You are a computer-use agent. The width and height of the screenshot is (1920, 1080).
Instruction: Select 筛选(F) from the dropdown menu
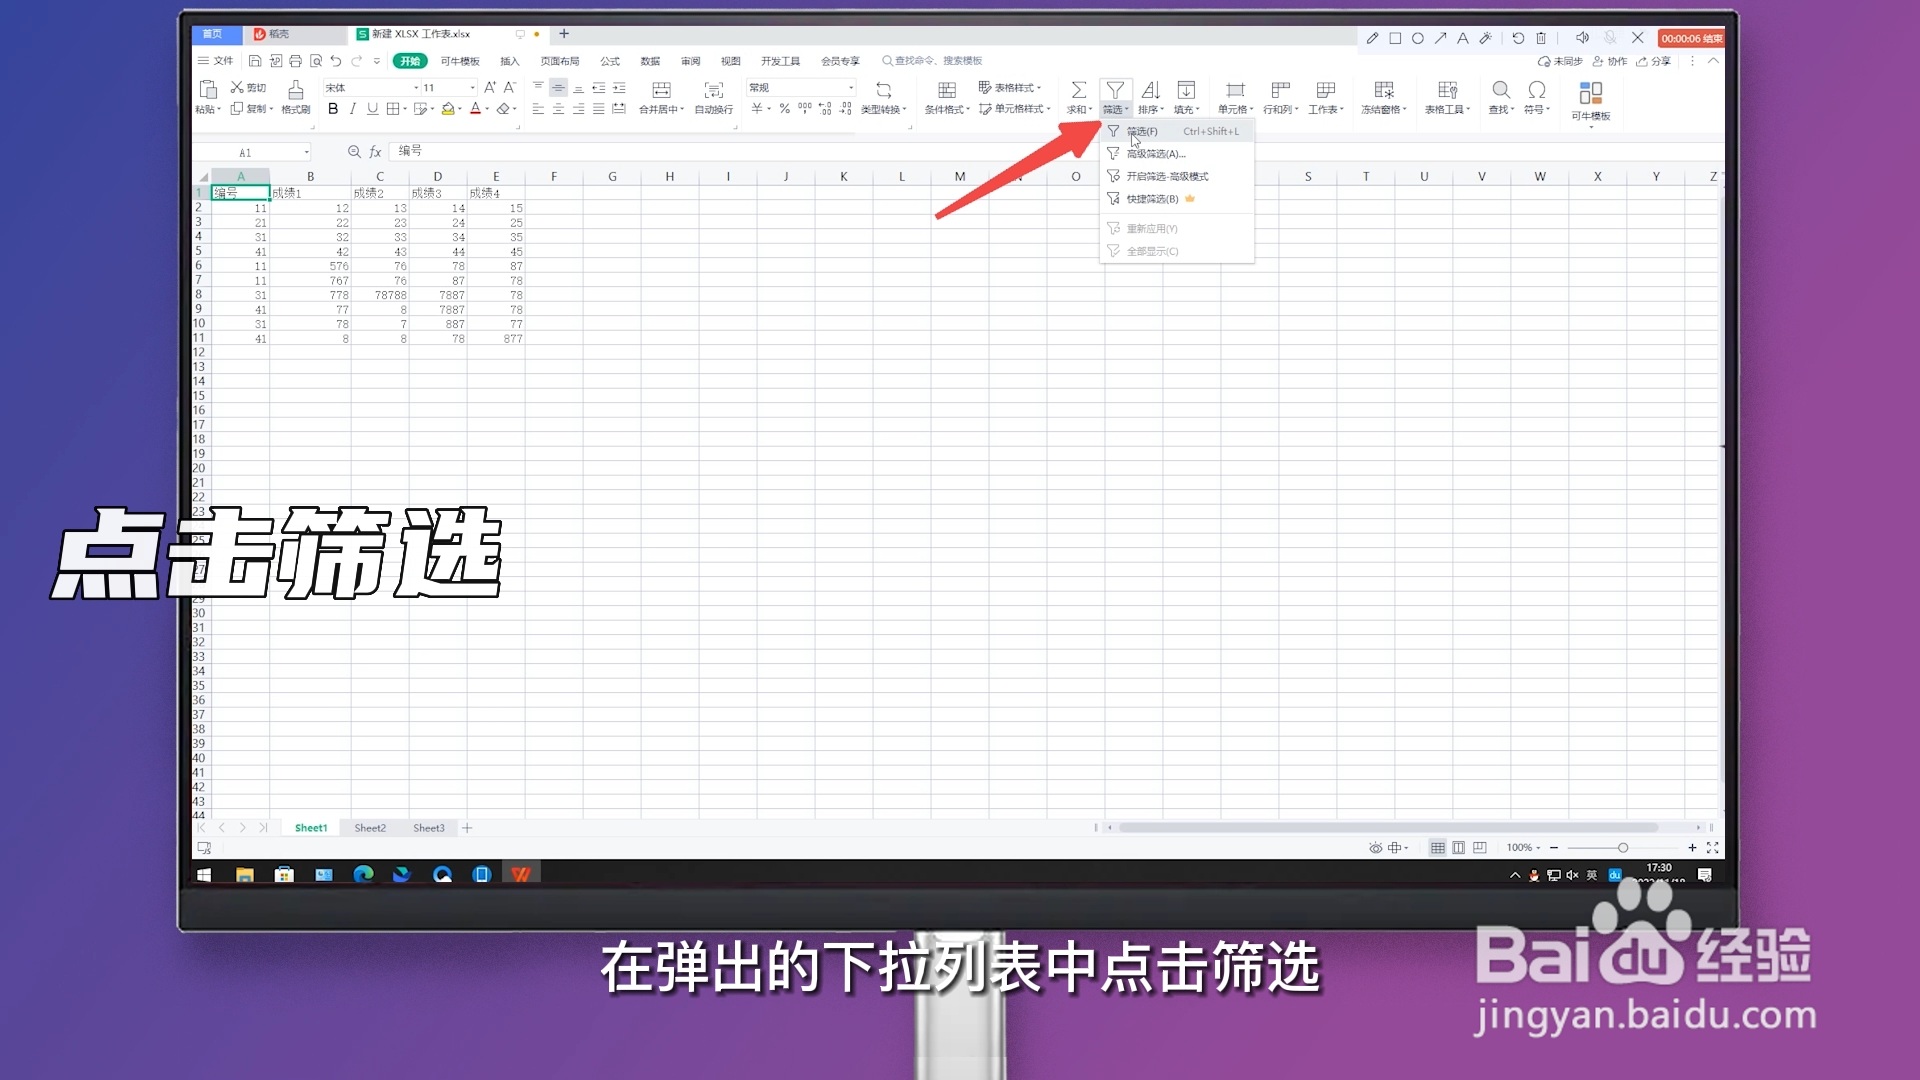tap(1142, 131)
